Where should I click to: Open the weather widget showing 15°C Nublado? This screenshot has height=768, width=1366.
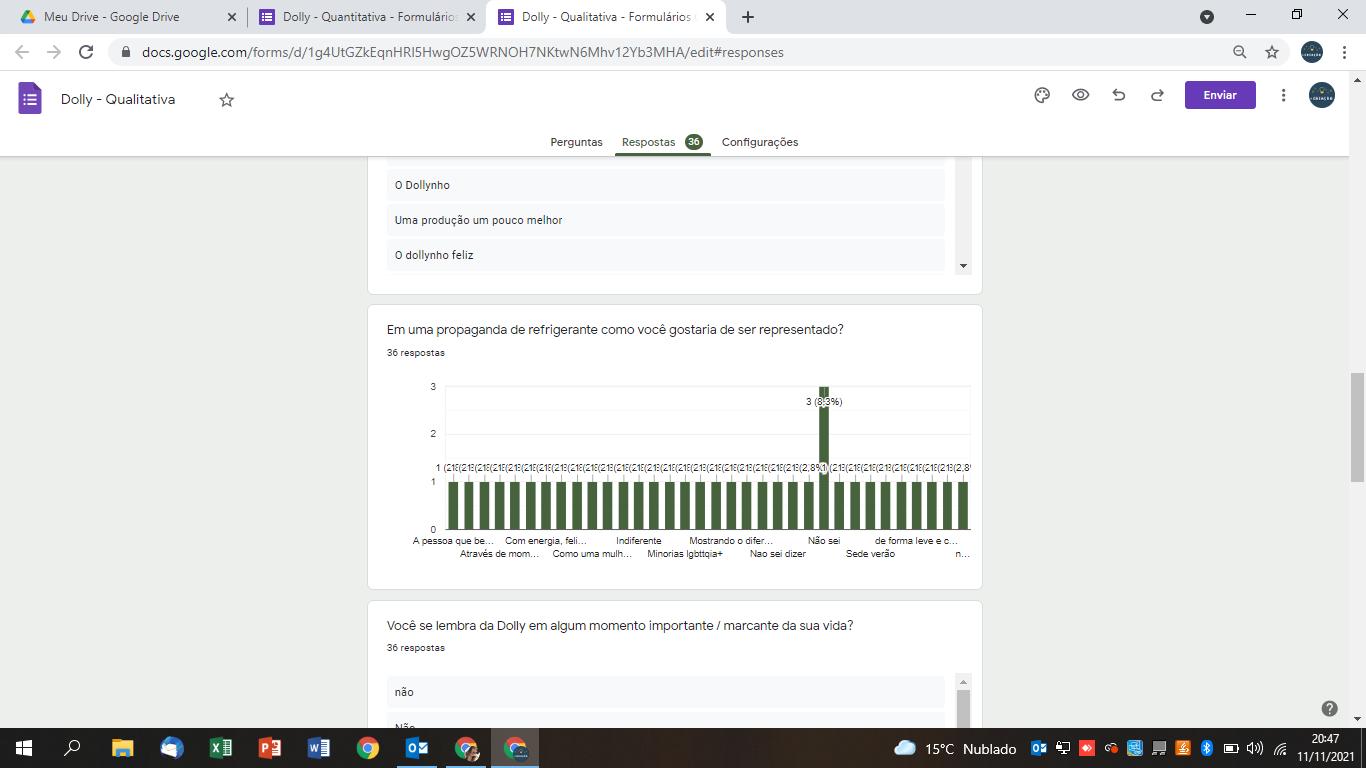click(955, 748)
